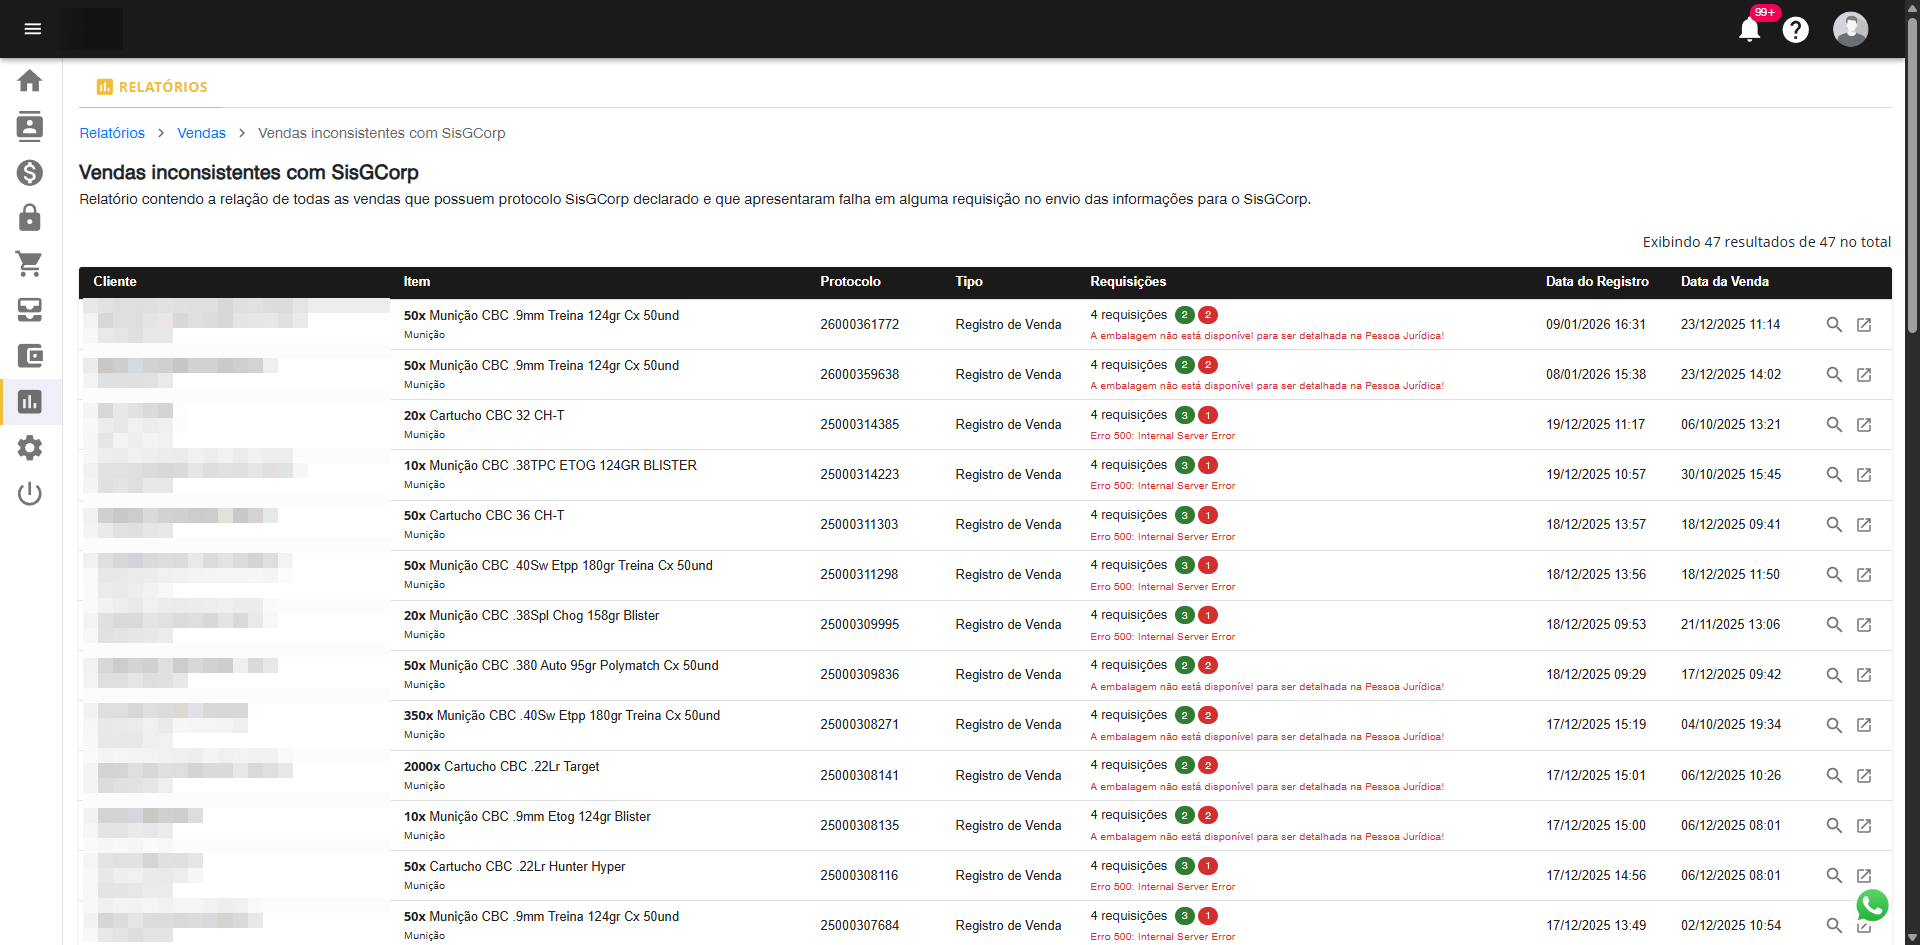This screenshot has height=945, width=1920.
Task: Click the red failed-requests badge for protocol 25000311303
Action: click(1208, 516)
